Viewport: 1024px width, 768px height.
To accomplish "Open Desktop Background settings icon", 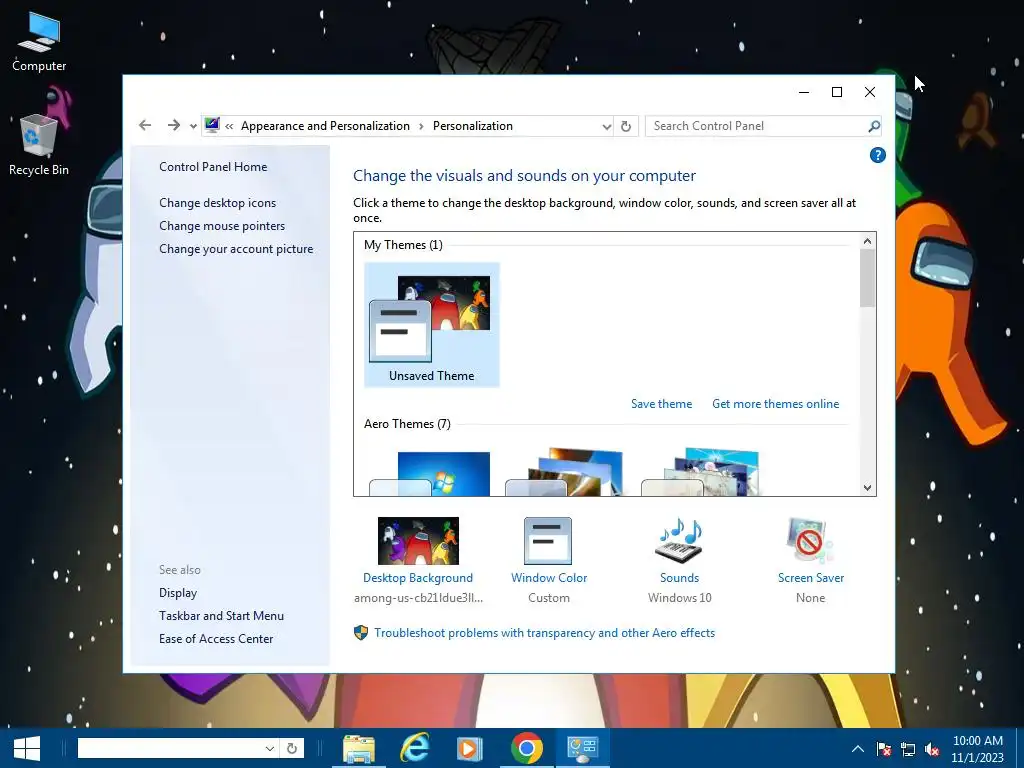I will coord(418,541).
